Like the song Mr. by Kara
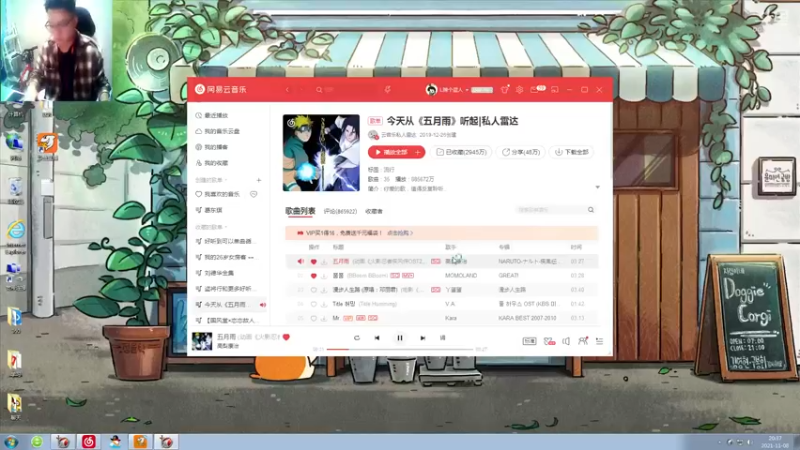 (x=313, y=318)
